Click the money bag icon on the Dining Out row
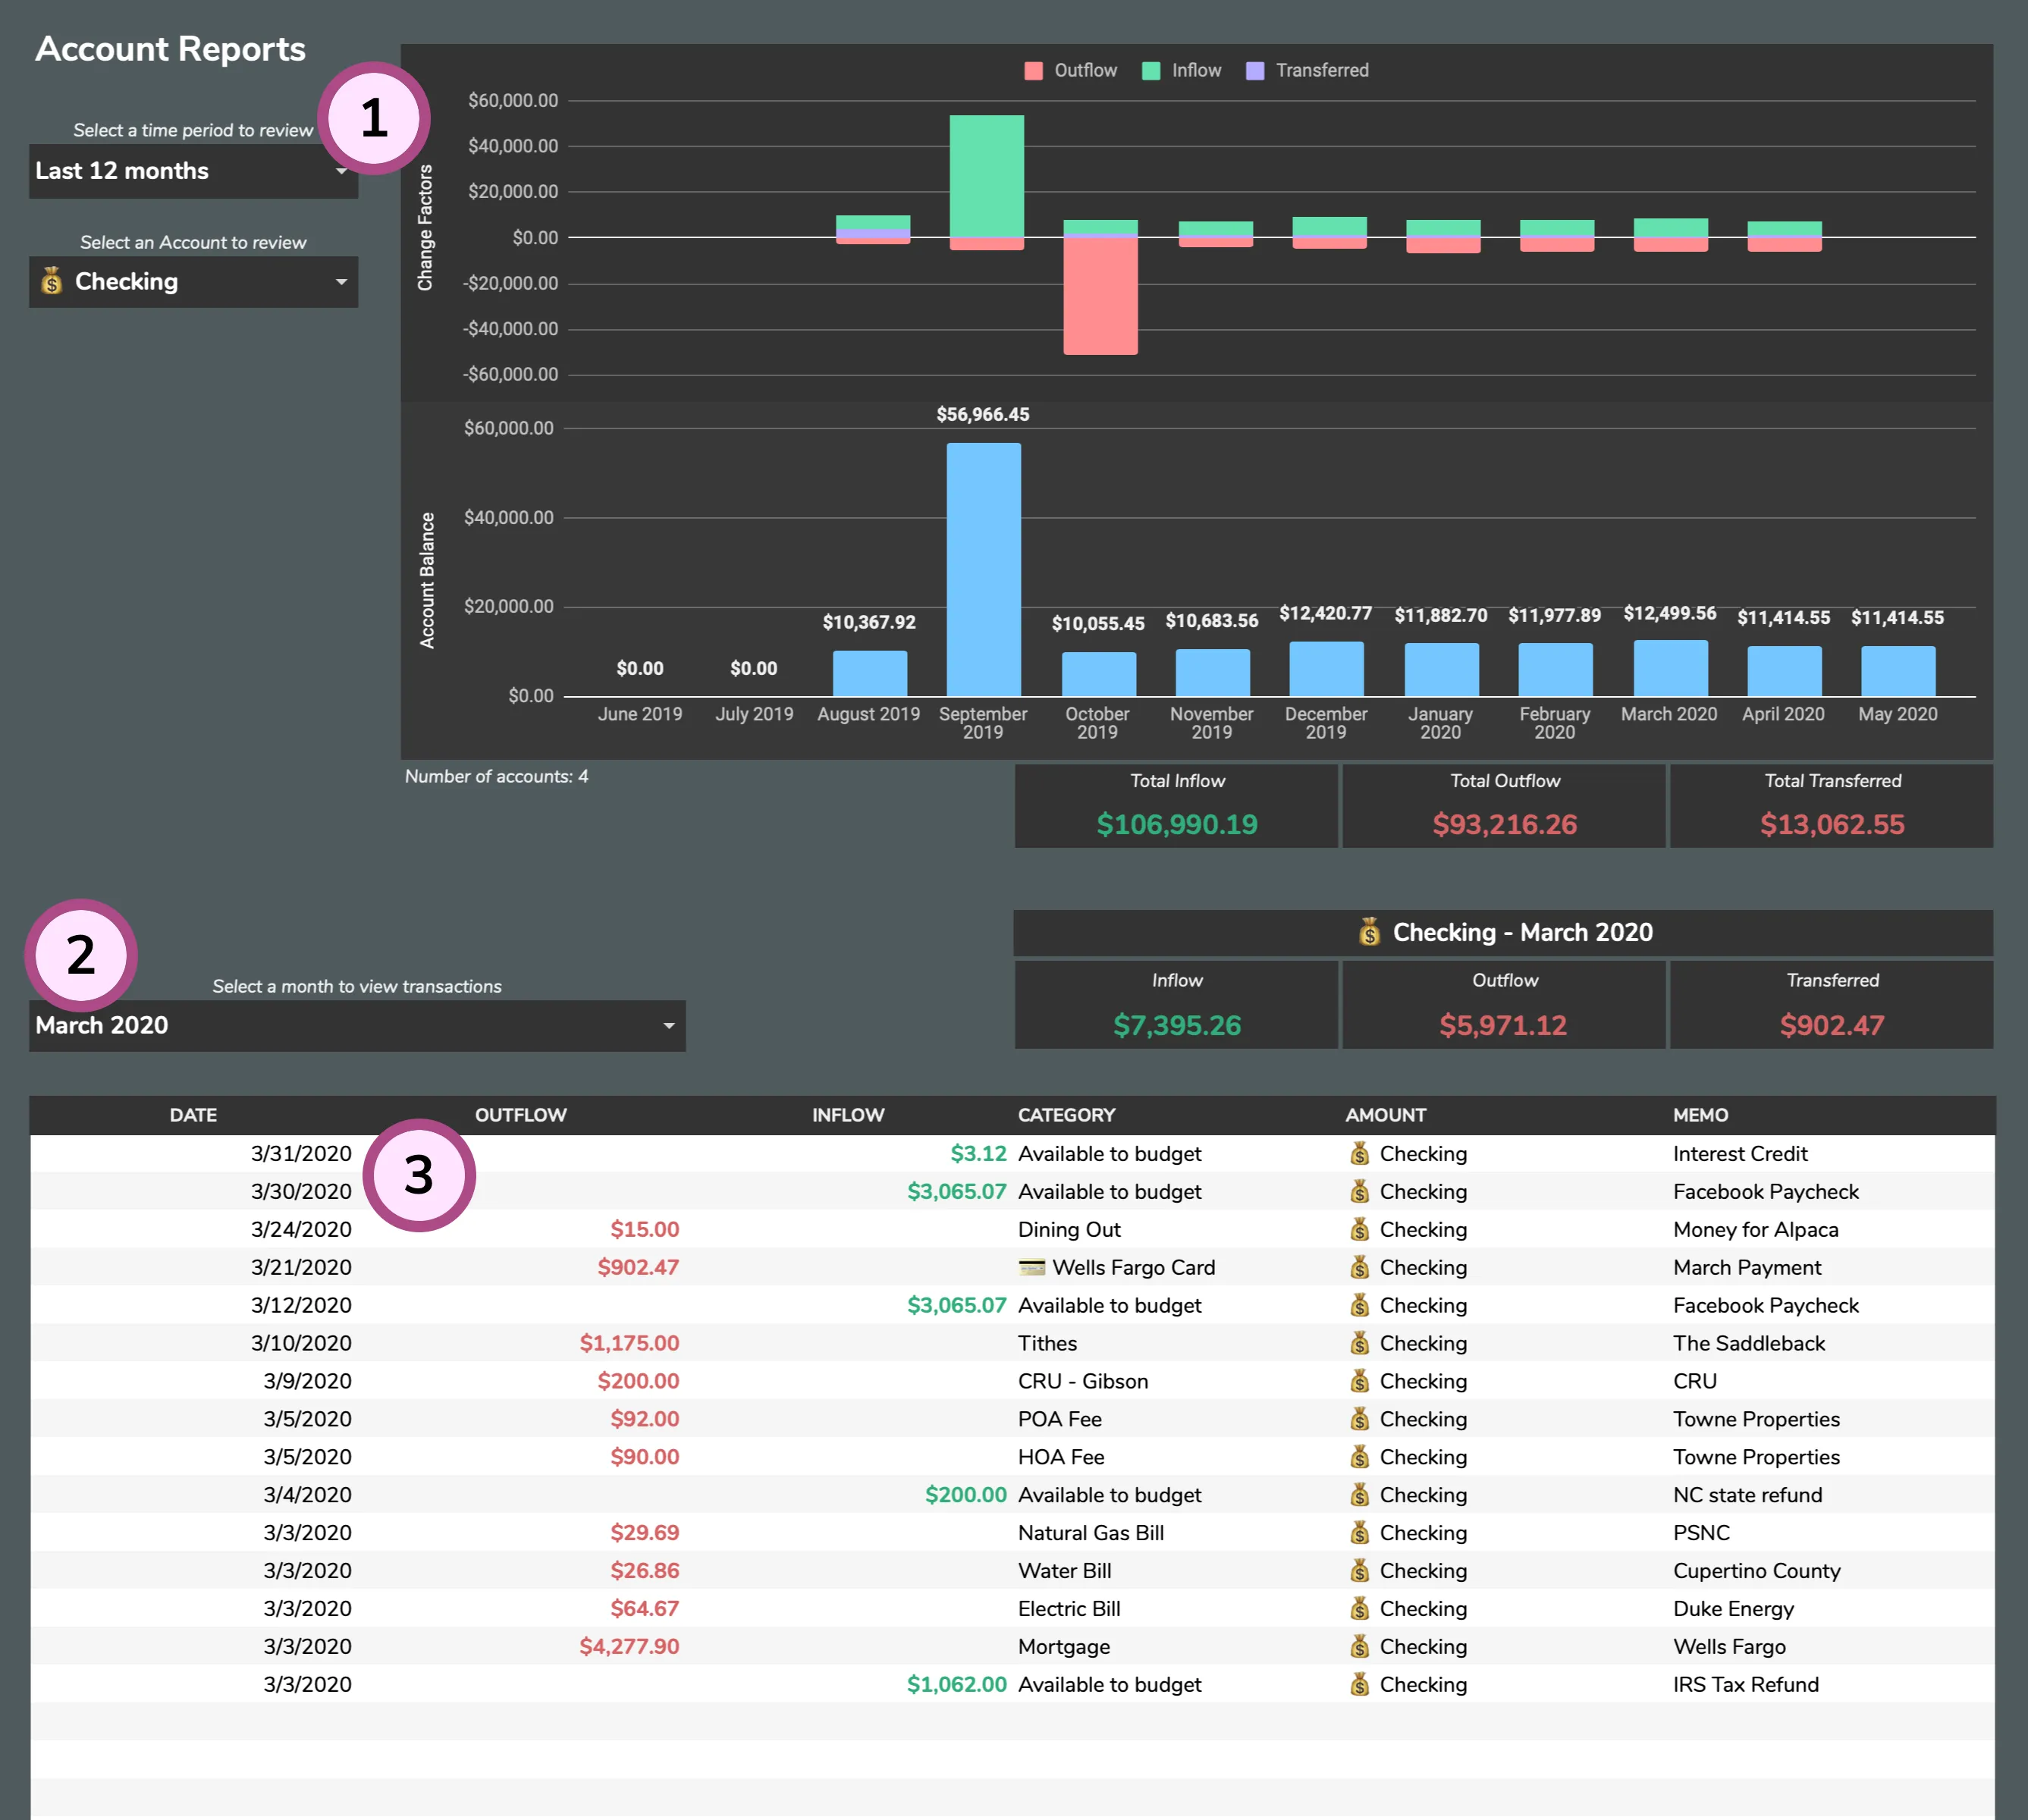The height and width of the screenshot is (1820, 2028). pos(1360,1229)
